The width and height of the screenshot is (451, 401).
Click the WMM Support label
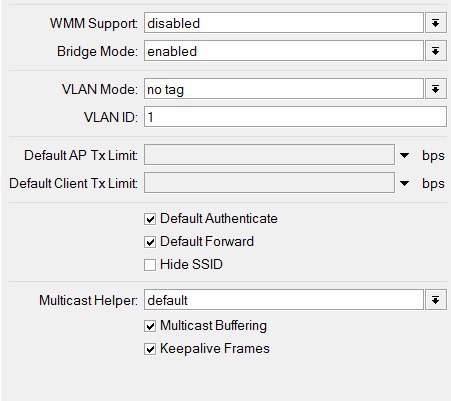(94, 24)
